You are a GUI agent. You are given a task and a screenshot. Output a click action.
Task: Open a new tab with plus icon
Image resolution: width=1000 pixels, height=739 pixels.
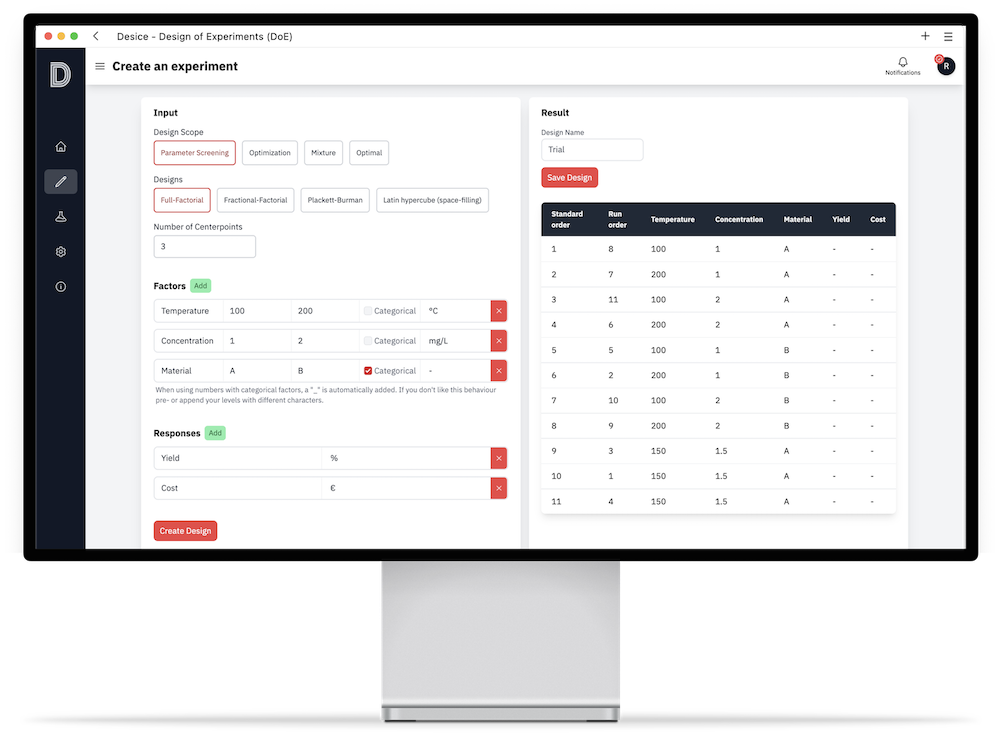pos(925,36)
